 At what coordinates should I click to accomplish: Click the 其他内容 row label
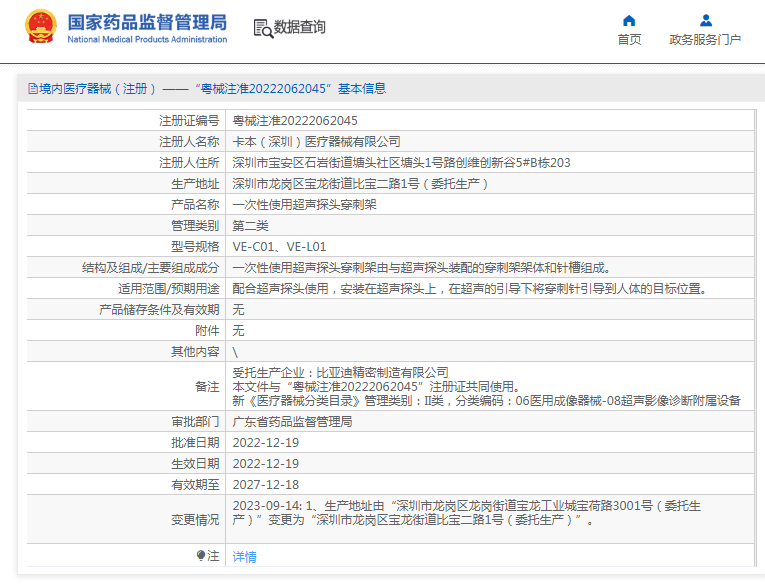pos(195,351)
